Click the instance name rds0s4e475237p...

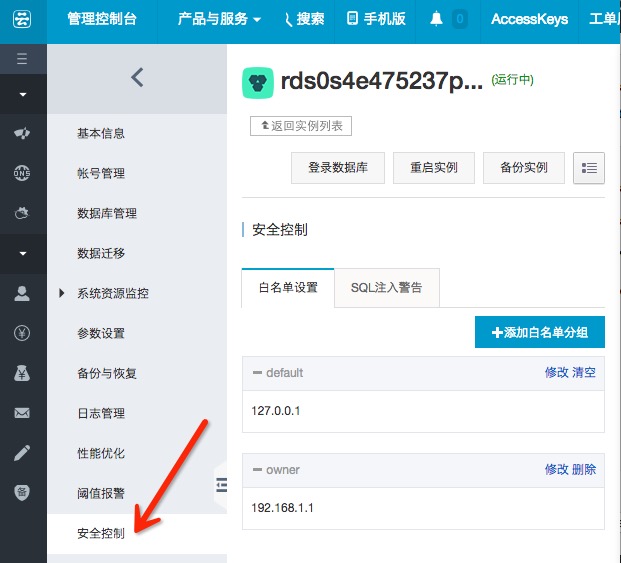[382, 81]
